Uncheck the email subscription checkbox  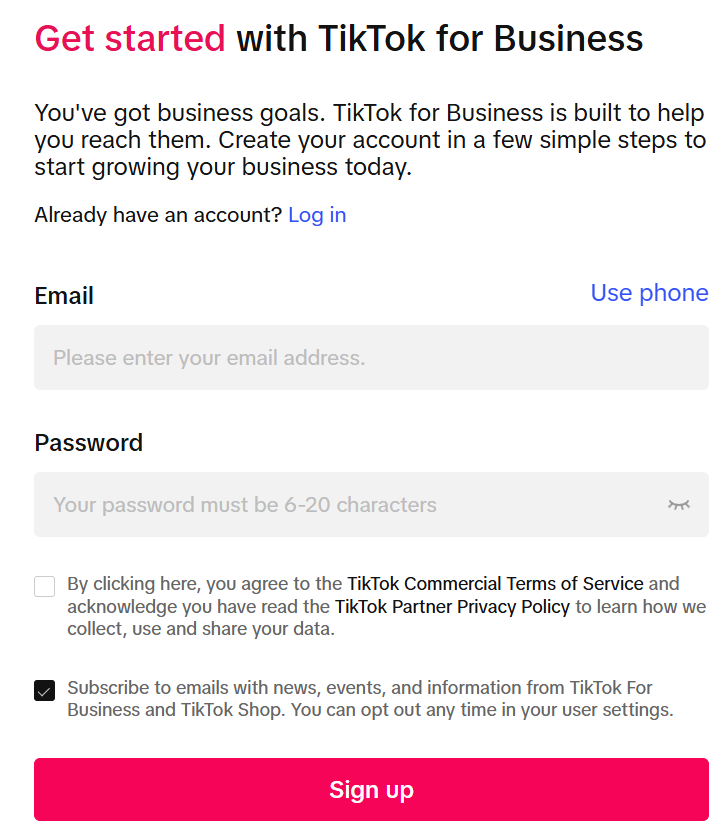click(x=45, y=691)
